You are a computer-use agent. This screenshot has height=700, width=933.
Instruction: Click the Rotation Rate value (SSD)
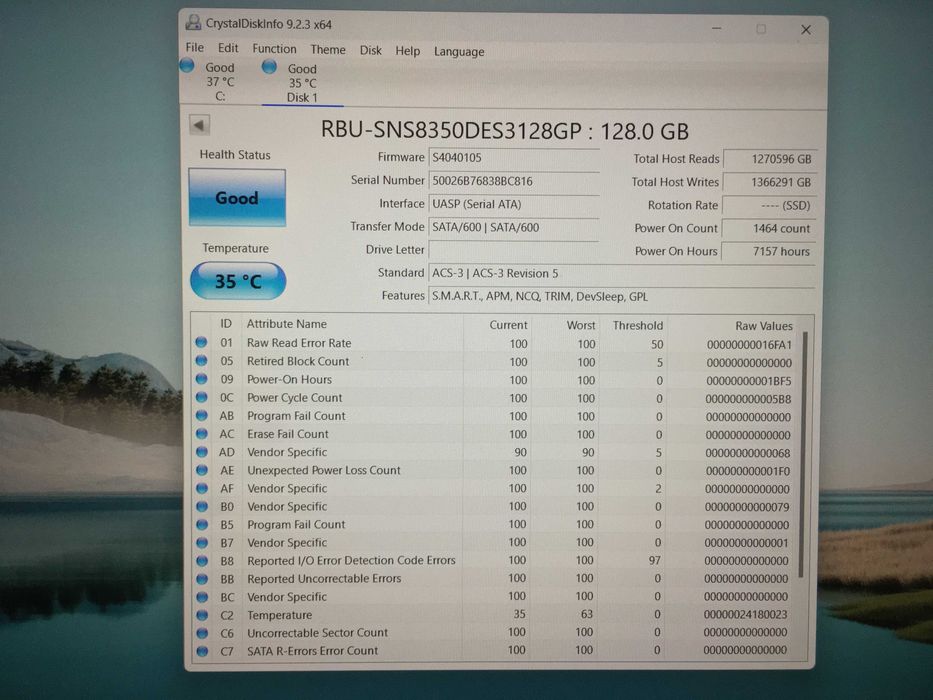click(x=769, y=205)
